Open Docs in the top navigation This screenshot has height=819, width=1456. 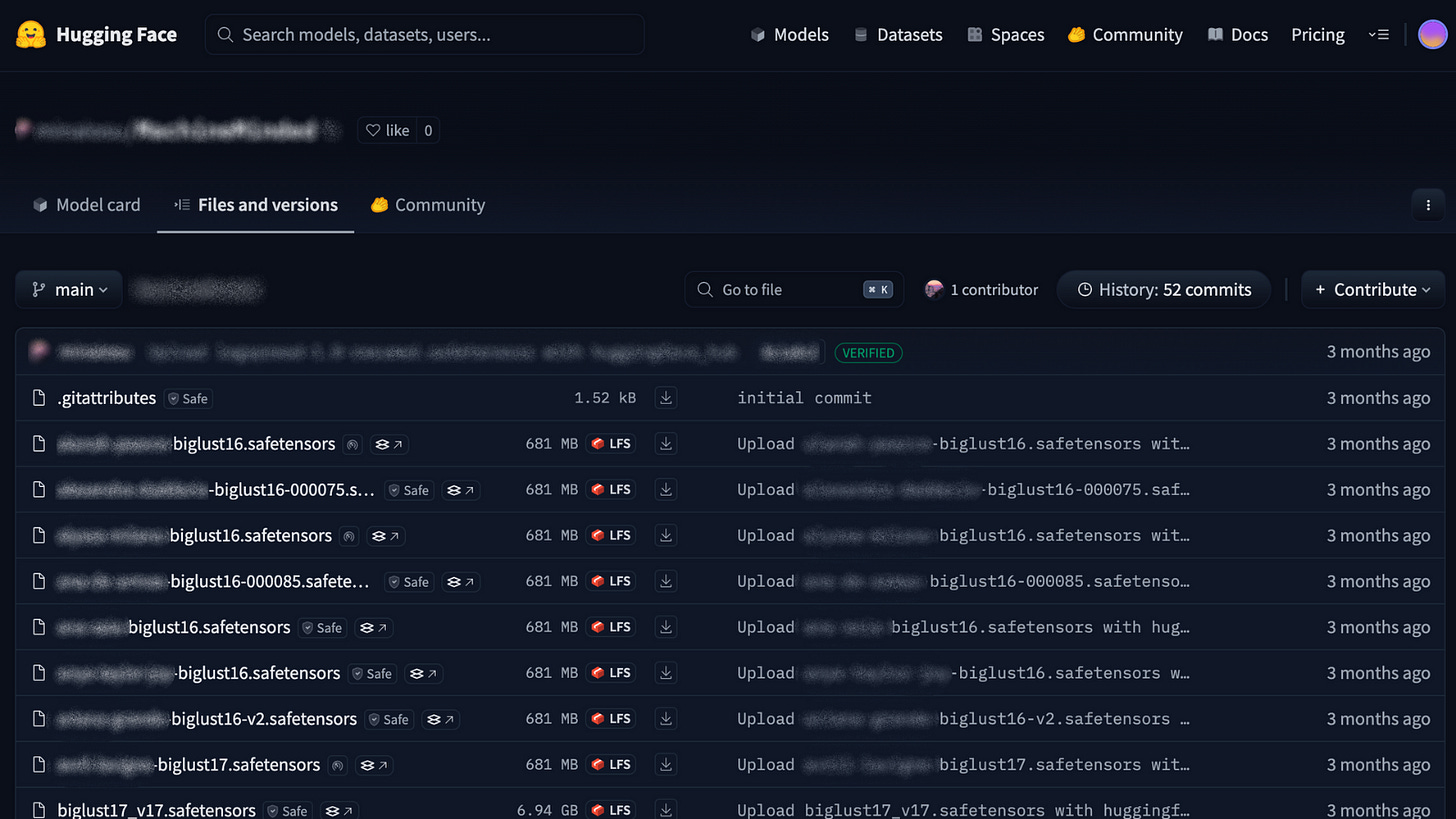click(x=1238, y=35)
